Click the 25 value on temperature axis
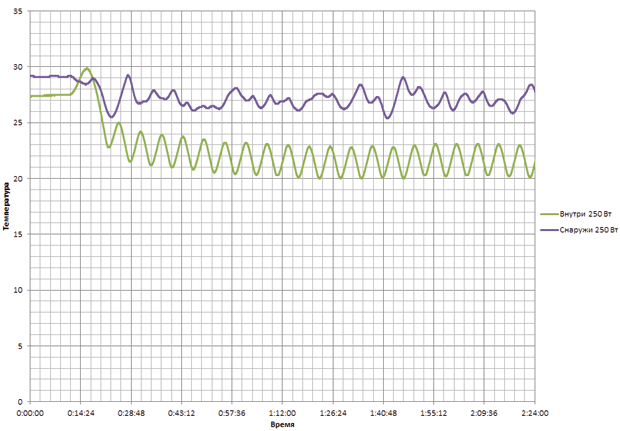Screen dimensions: 620x431 pyautogui.click(x=19, y=123)
